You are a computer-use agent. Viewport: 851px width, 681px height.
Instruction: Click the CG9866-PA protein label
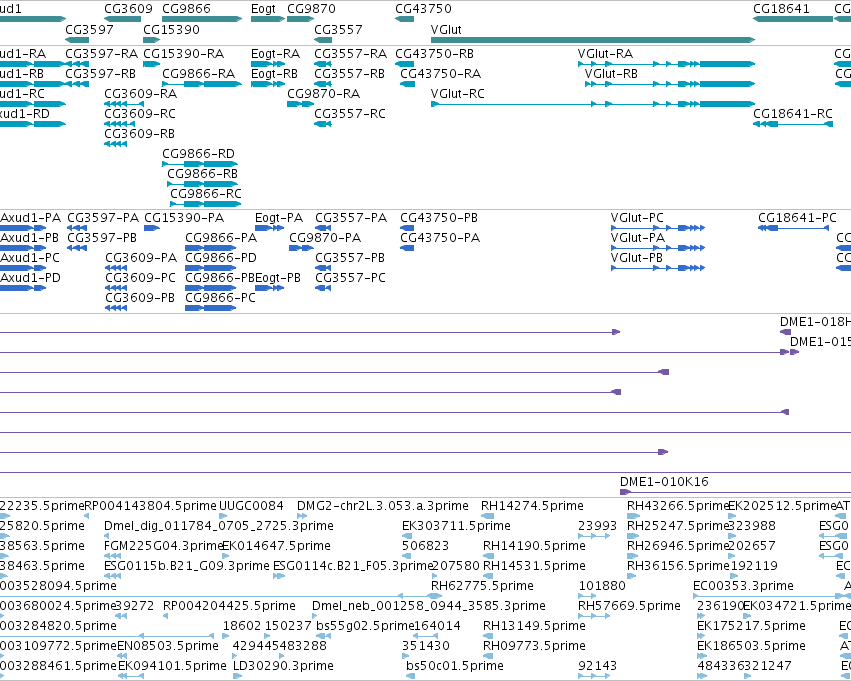(x=221, y=238)
